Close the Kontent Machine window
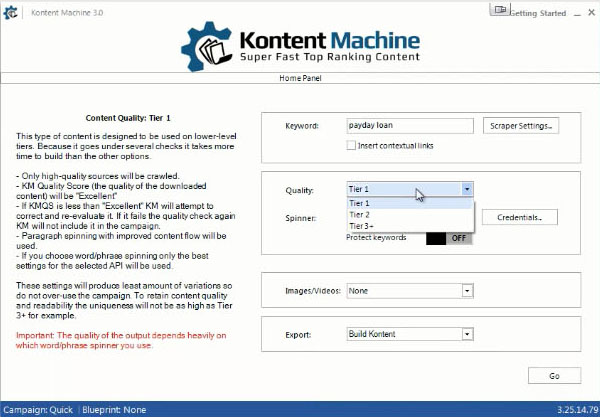The height and width of the screenshot is (417, 600). [592, 13]
